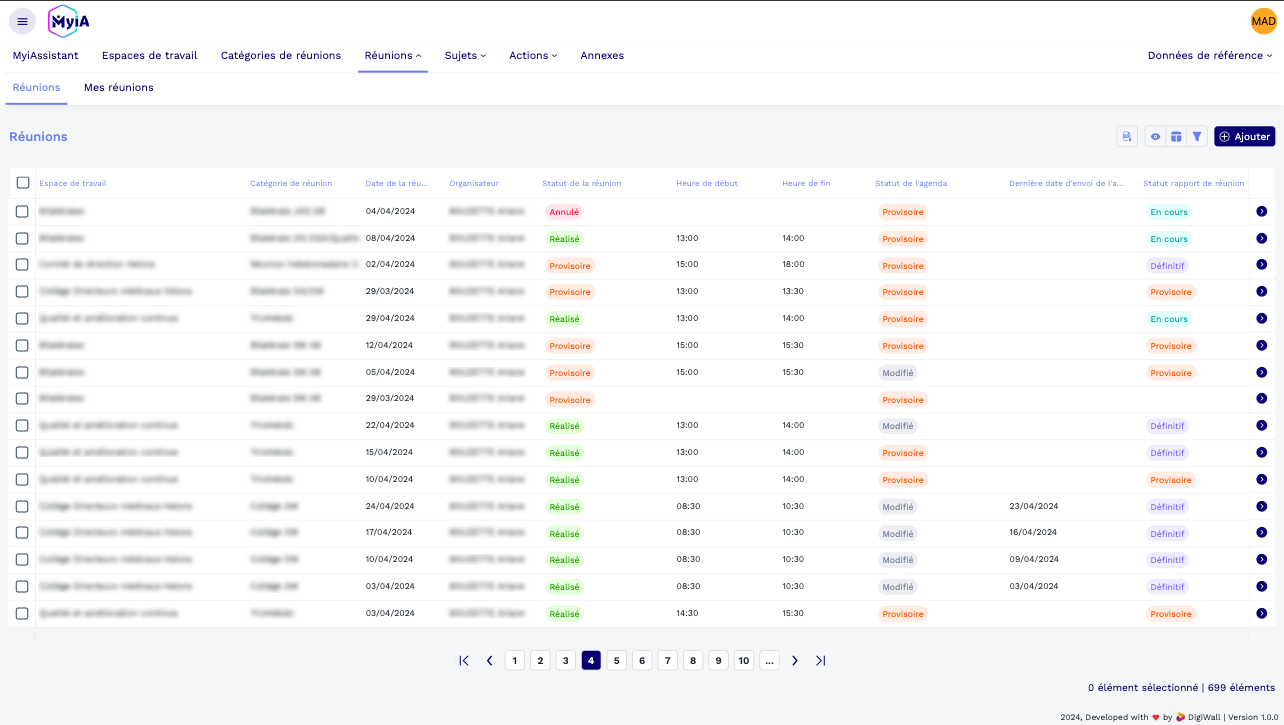Jump to the first page
Screen dimensions: 1284x725
point(464,660)
